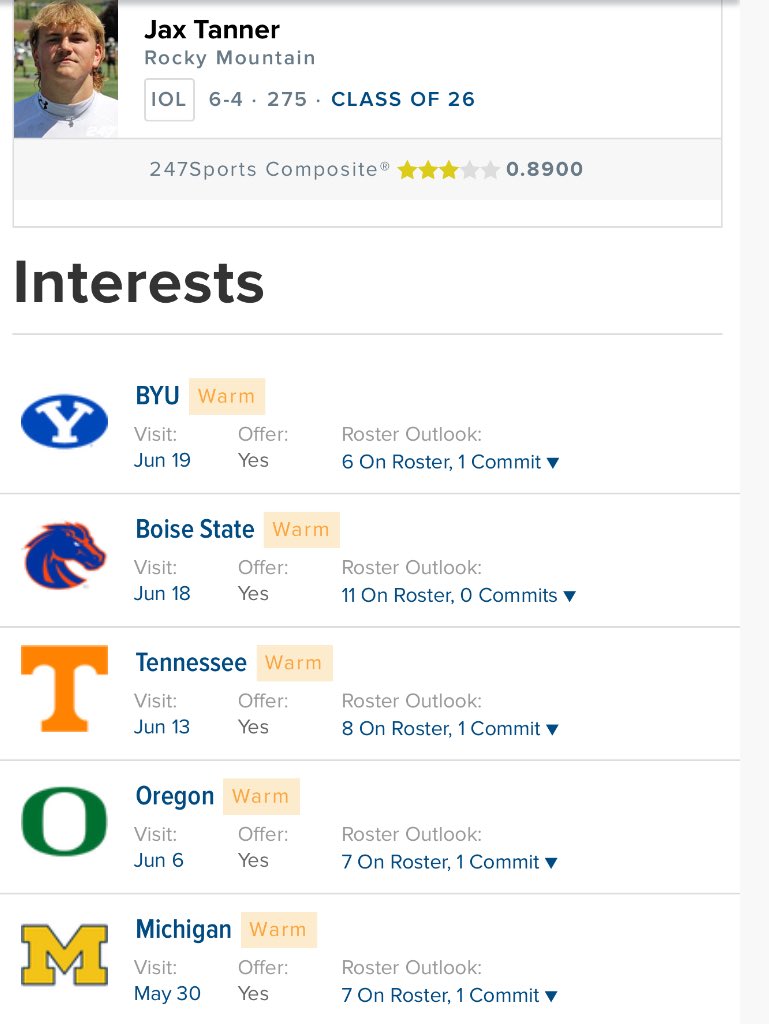Open the Jax Tanner name link

[212, 29]
